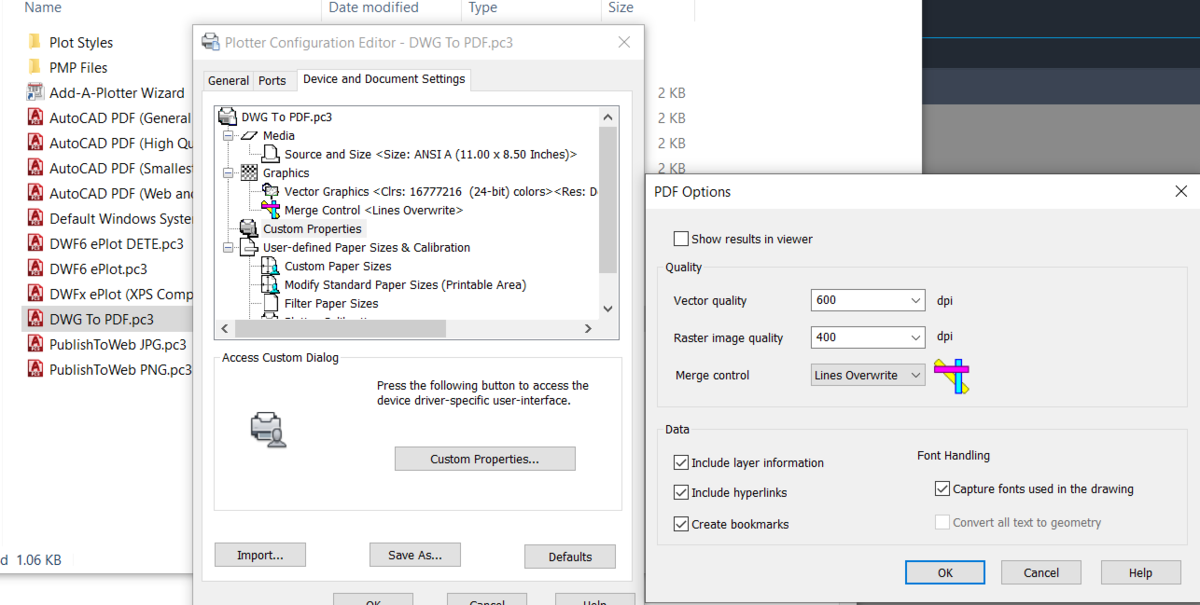
Task: Open the Raster image quality dropdown
Action: (x=868, y=337)
